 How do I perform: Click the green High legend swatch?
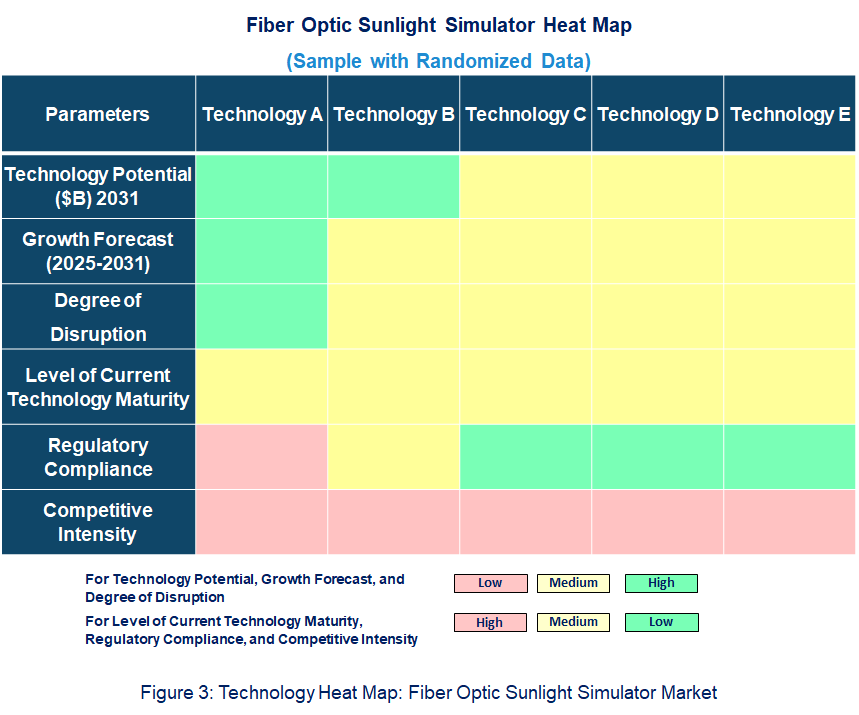coord(661,583)
